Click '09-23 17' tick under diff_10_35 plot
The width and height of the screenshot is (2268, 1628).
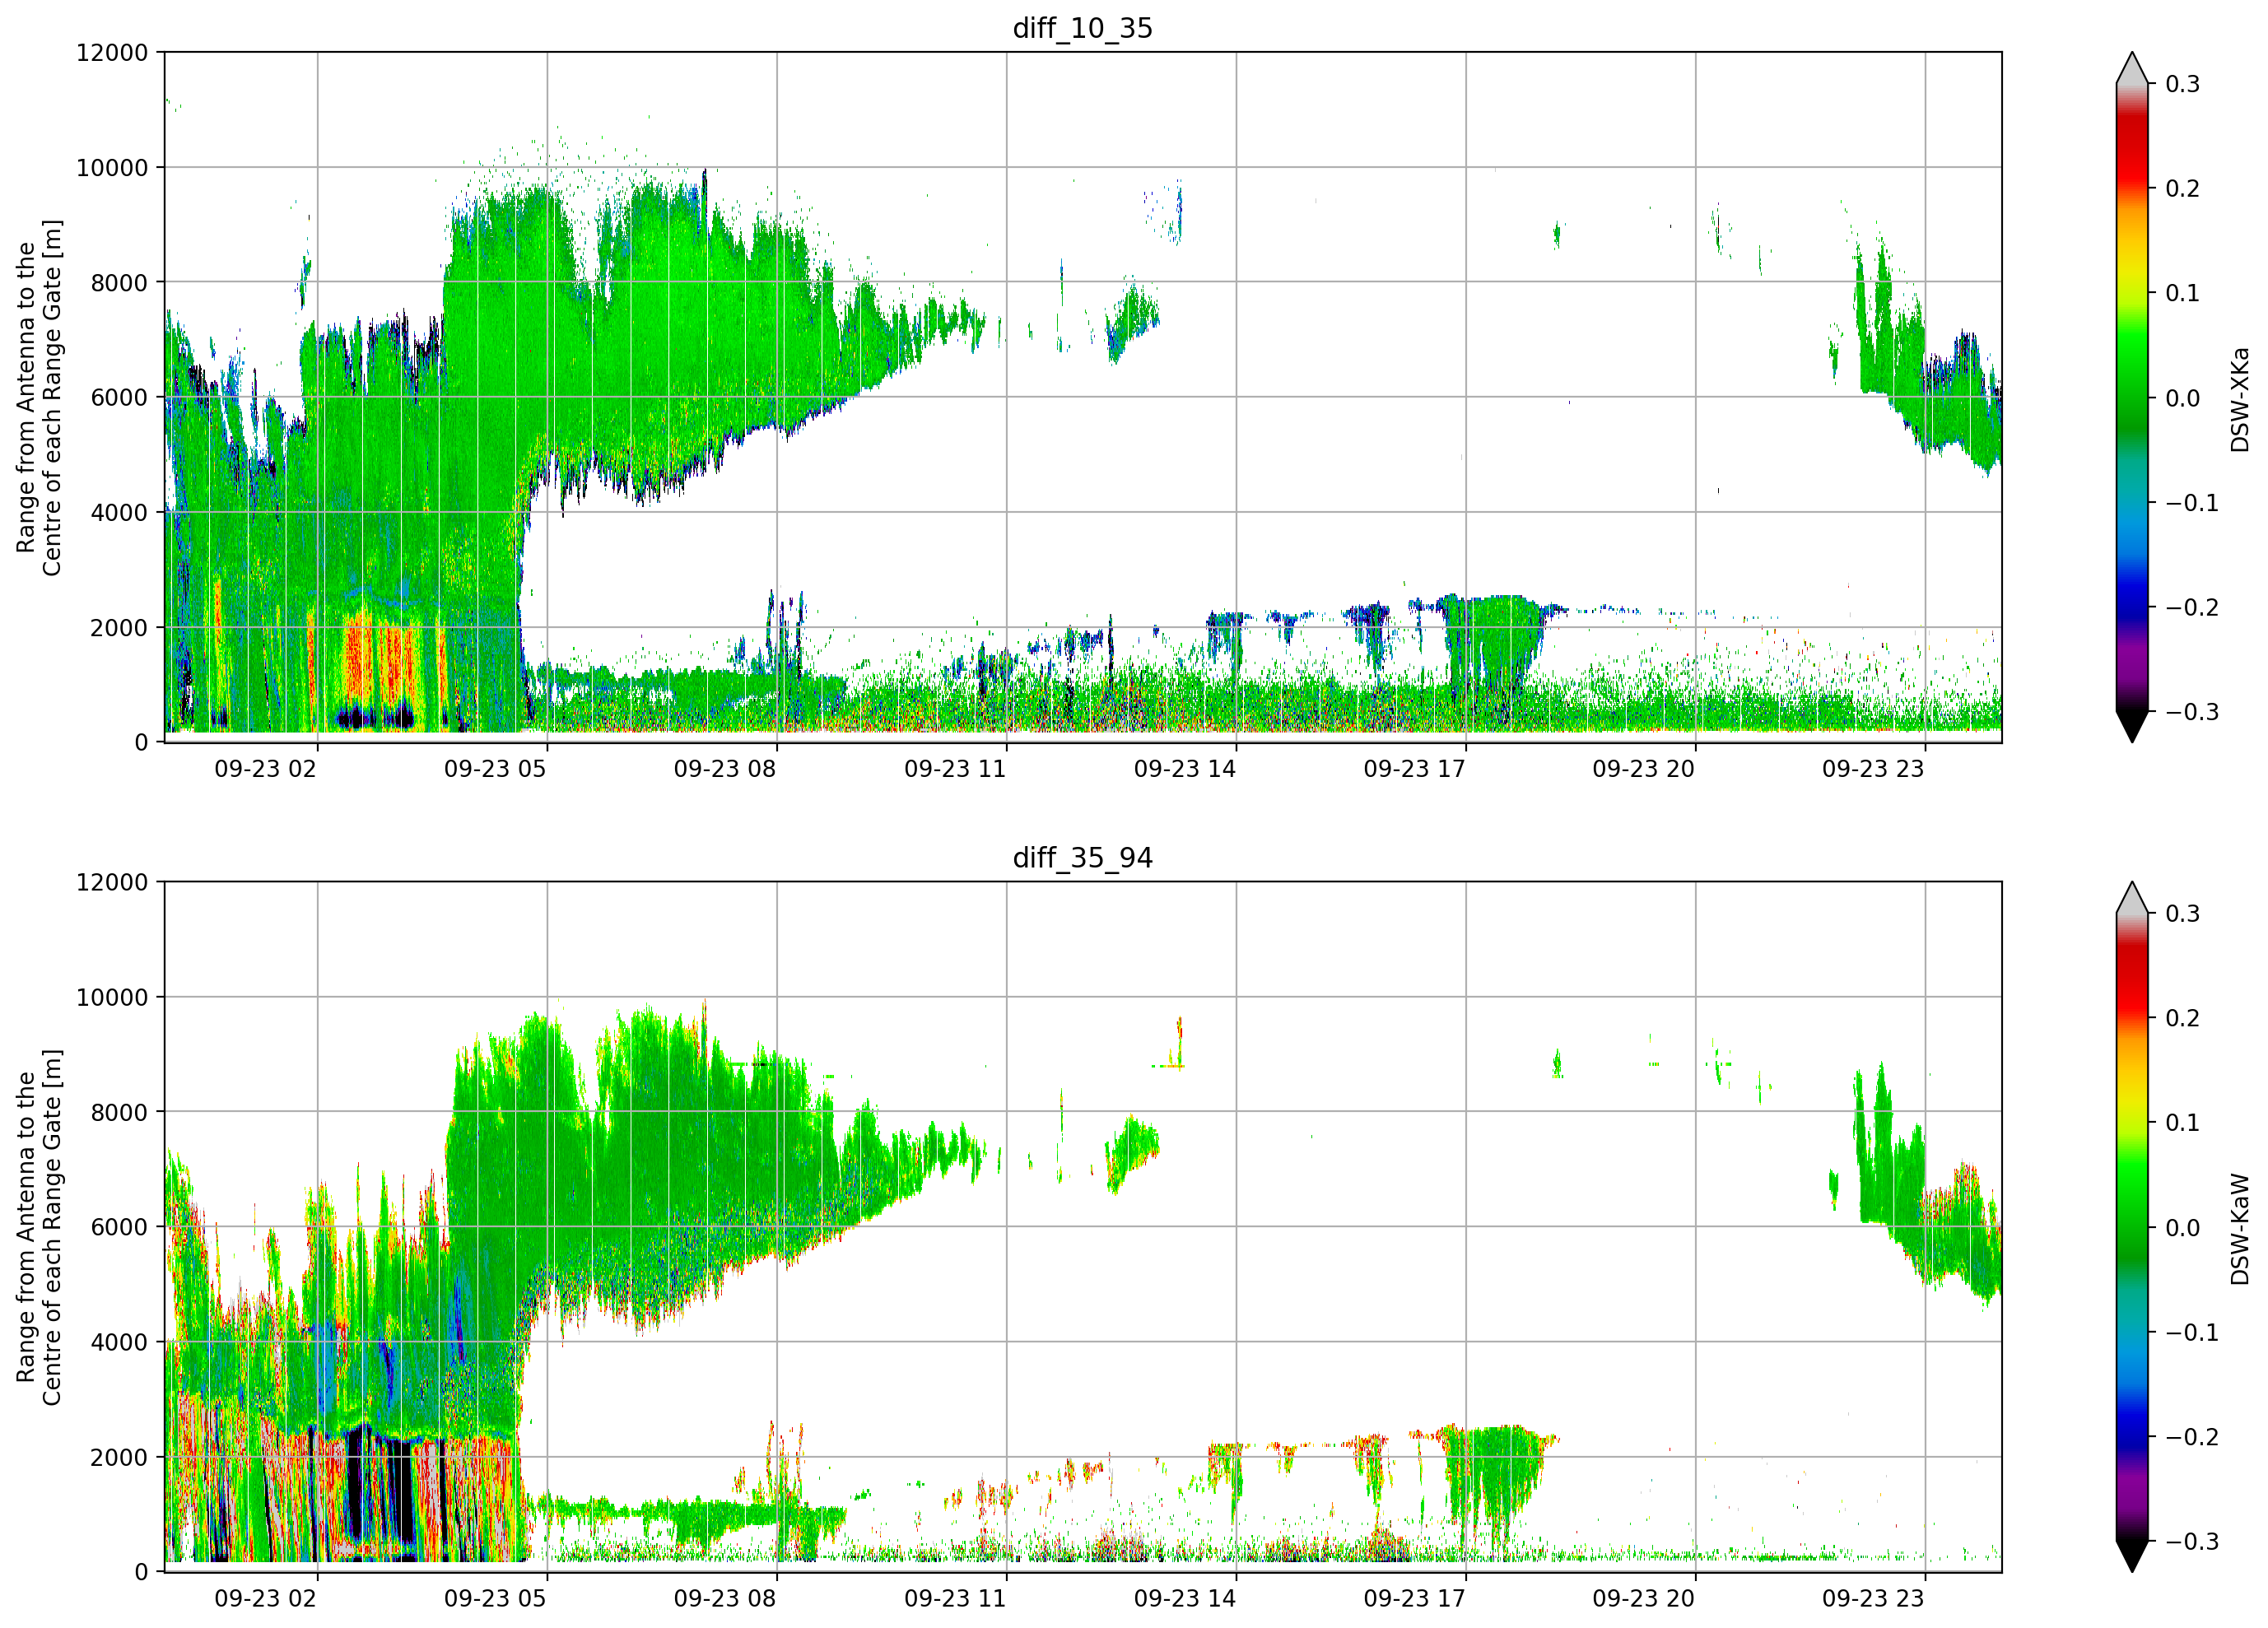coord(1415,769)
